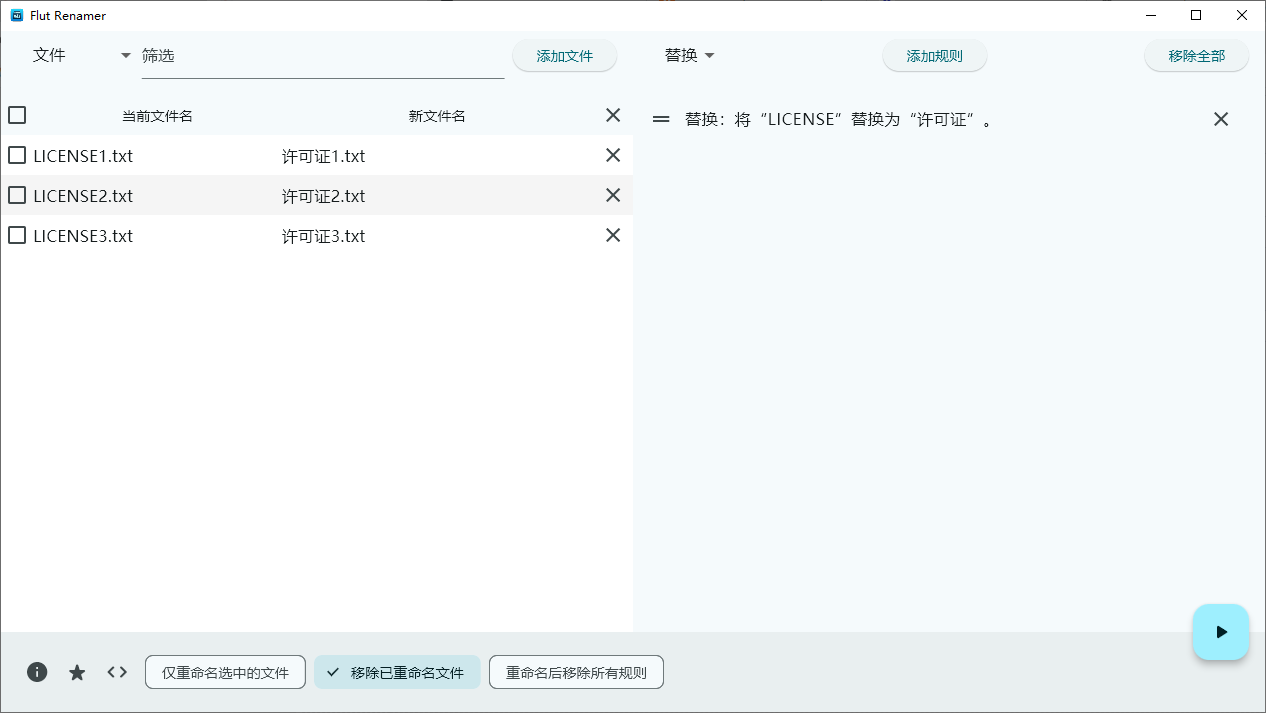
Task: Click the 添加规则 button
Action: click(x=935, y=56)
